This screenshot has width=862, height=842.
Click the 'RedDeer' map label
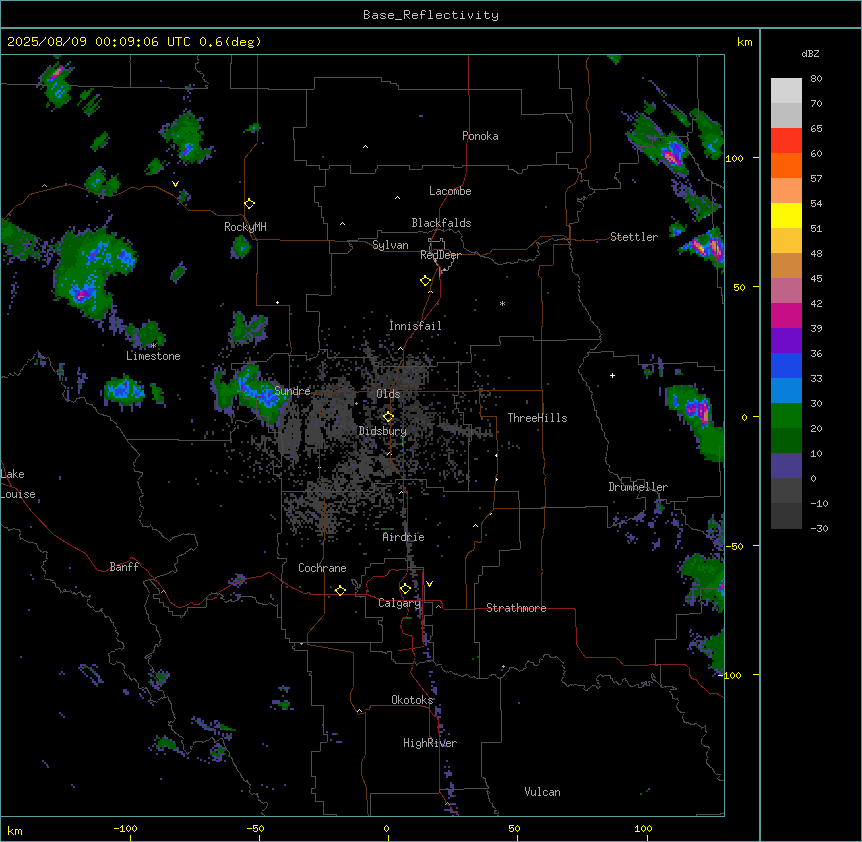pos(440,255)
